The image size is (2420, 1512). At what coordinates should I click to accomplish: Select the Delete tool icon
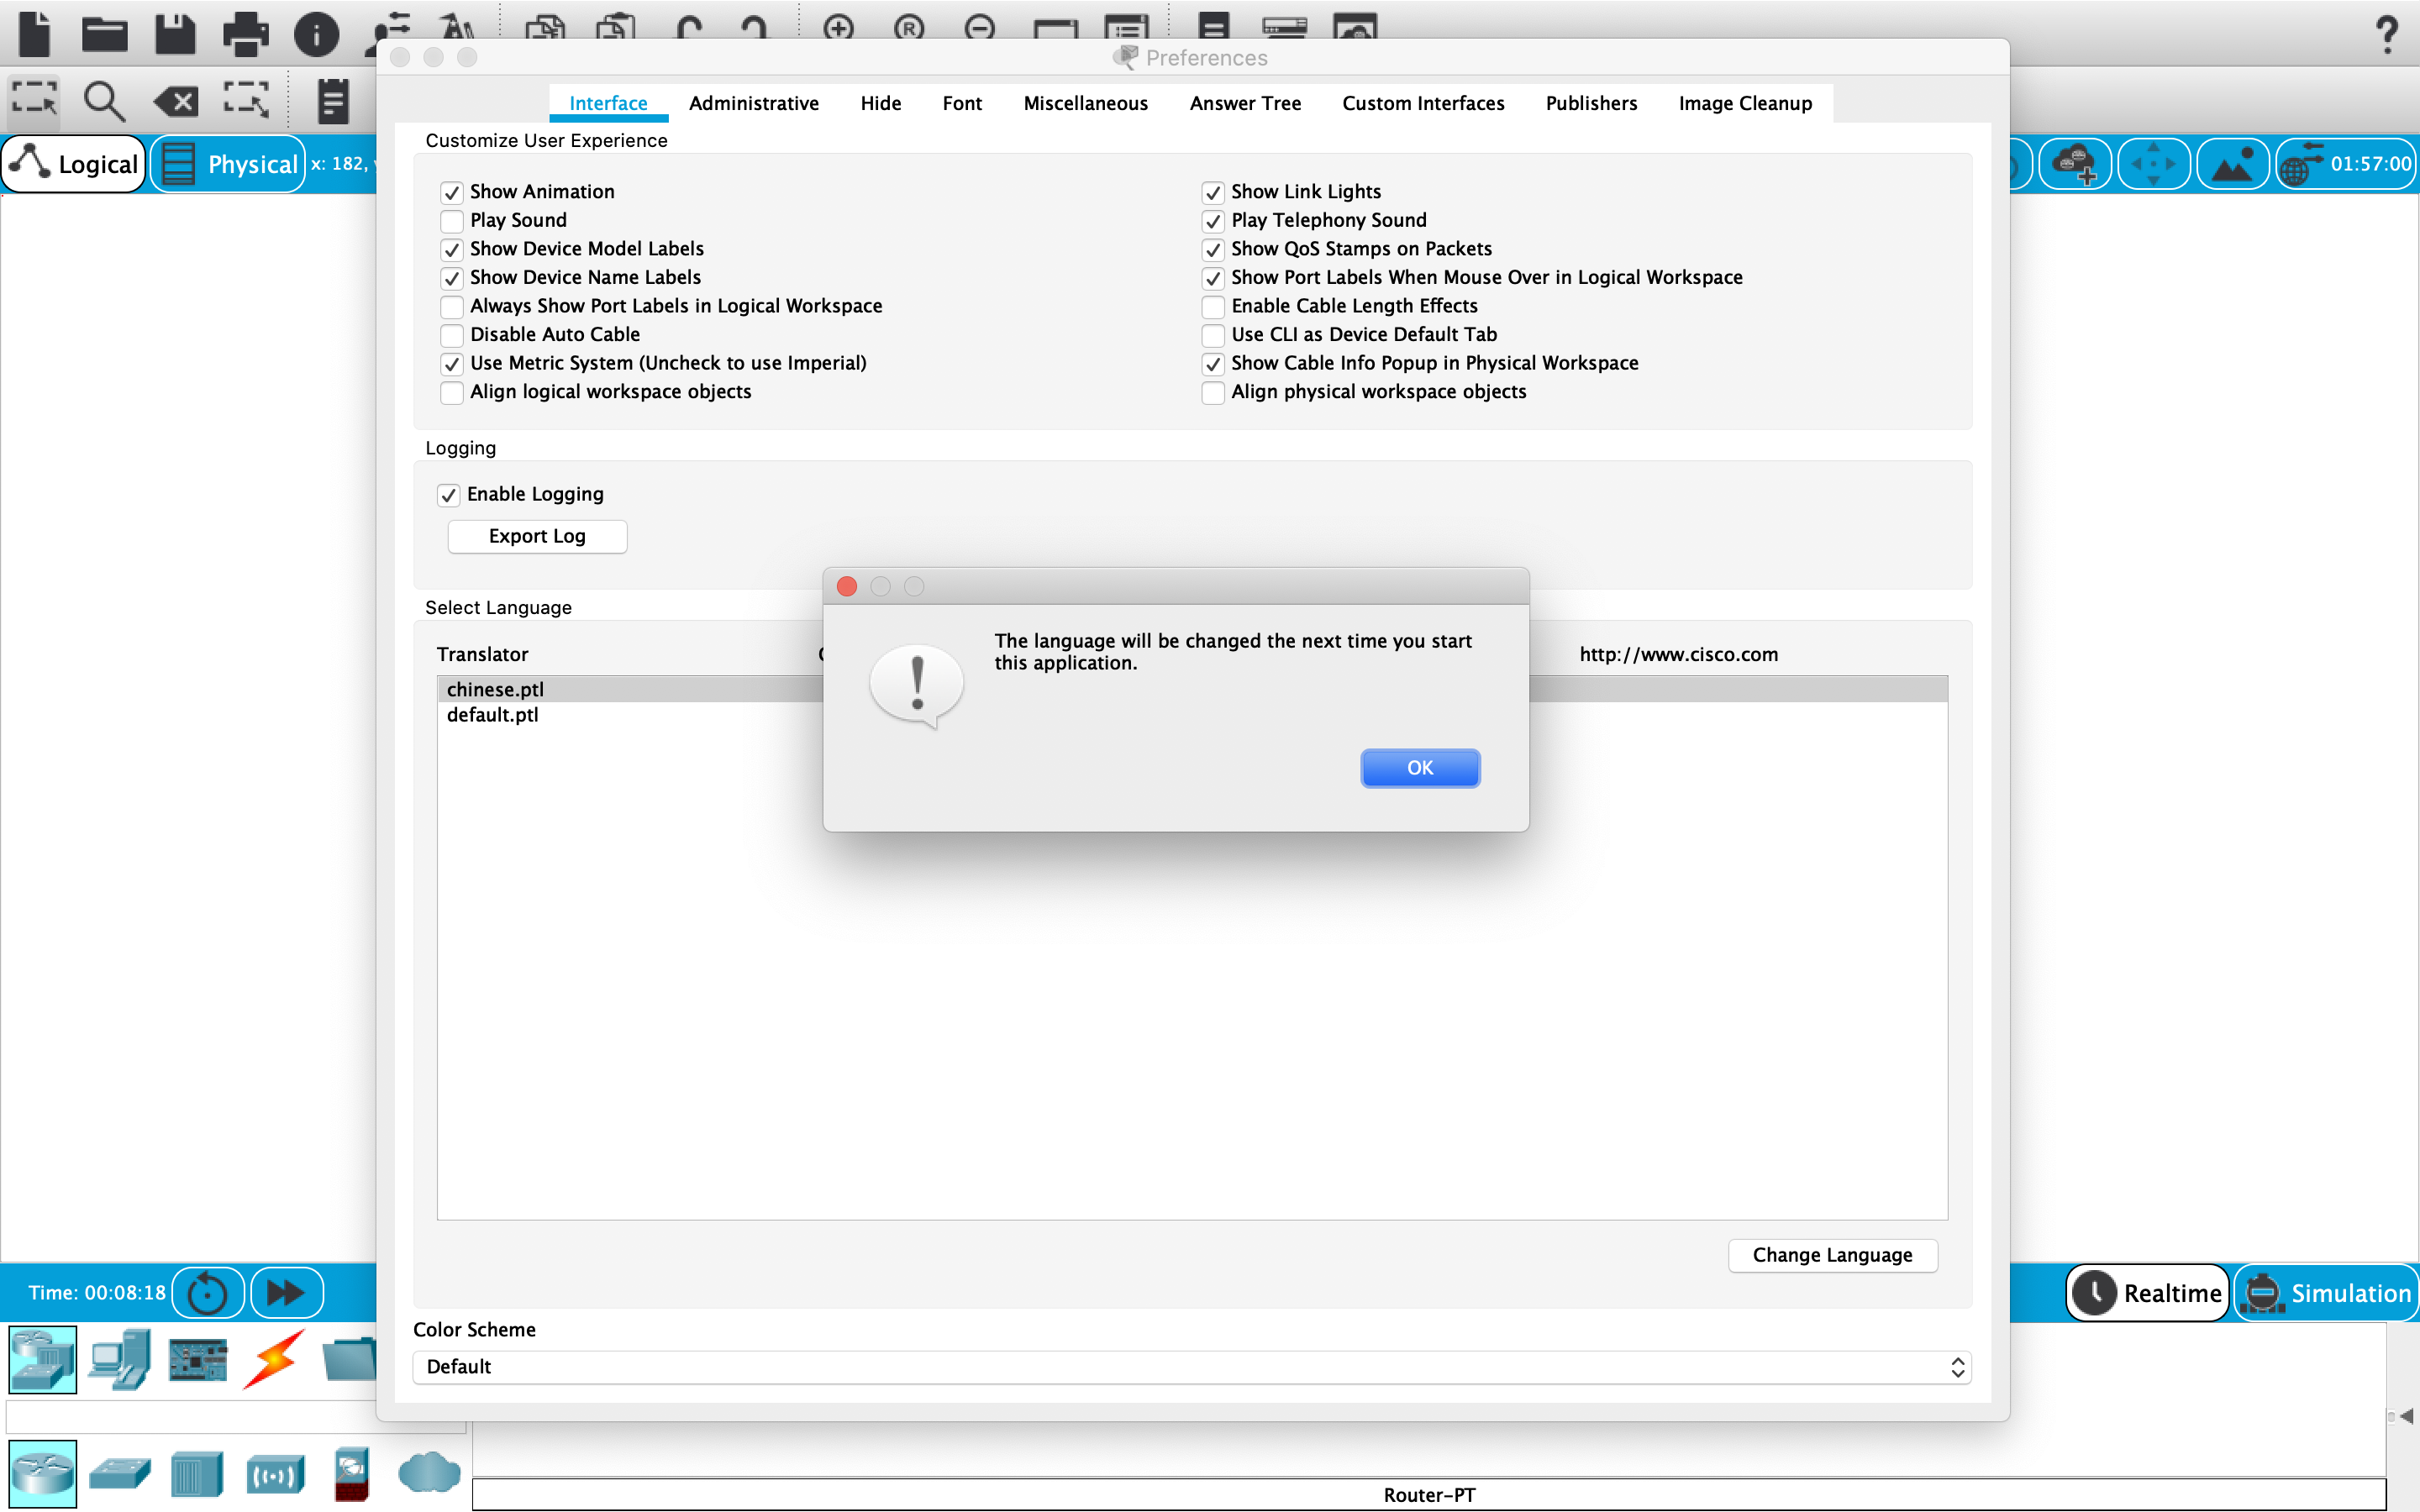pos(176,100)
